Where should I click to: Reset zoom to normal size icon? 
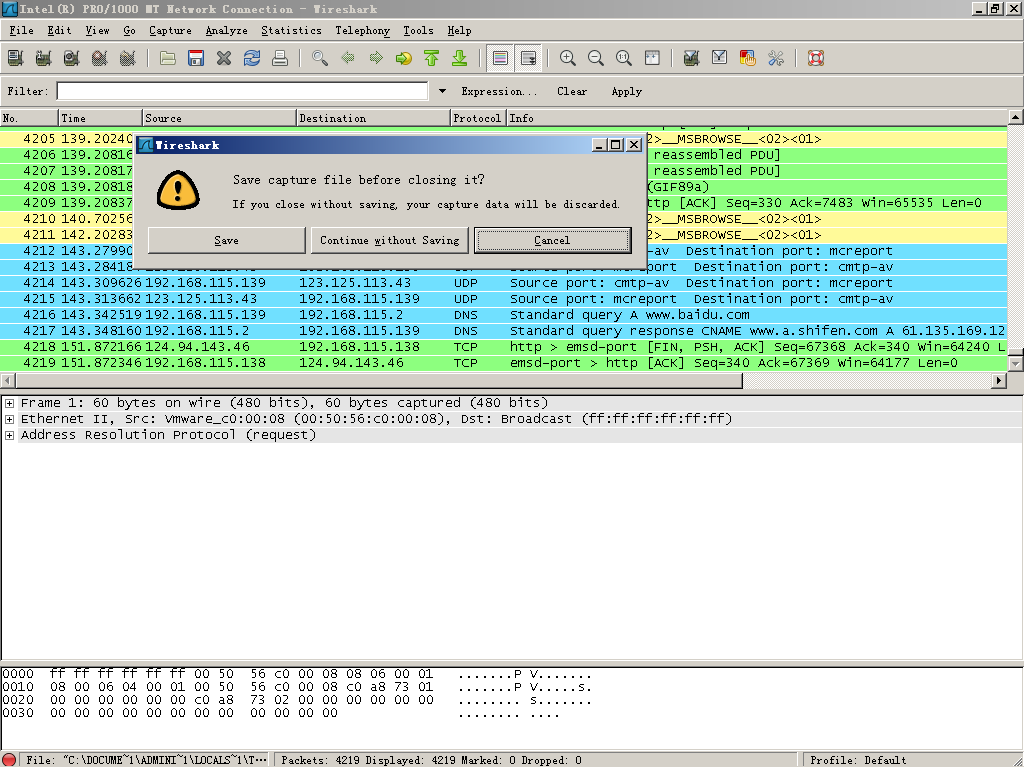point(624,58)
